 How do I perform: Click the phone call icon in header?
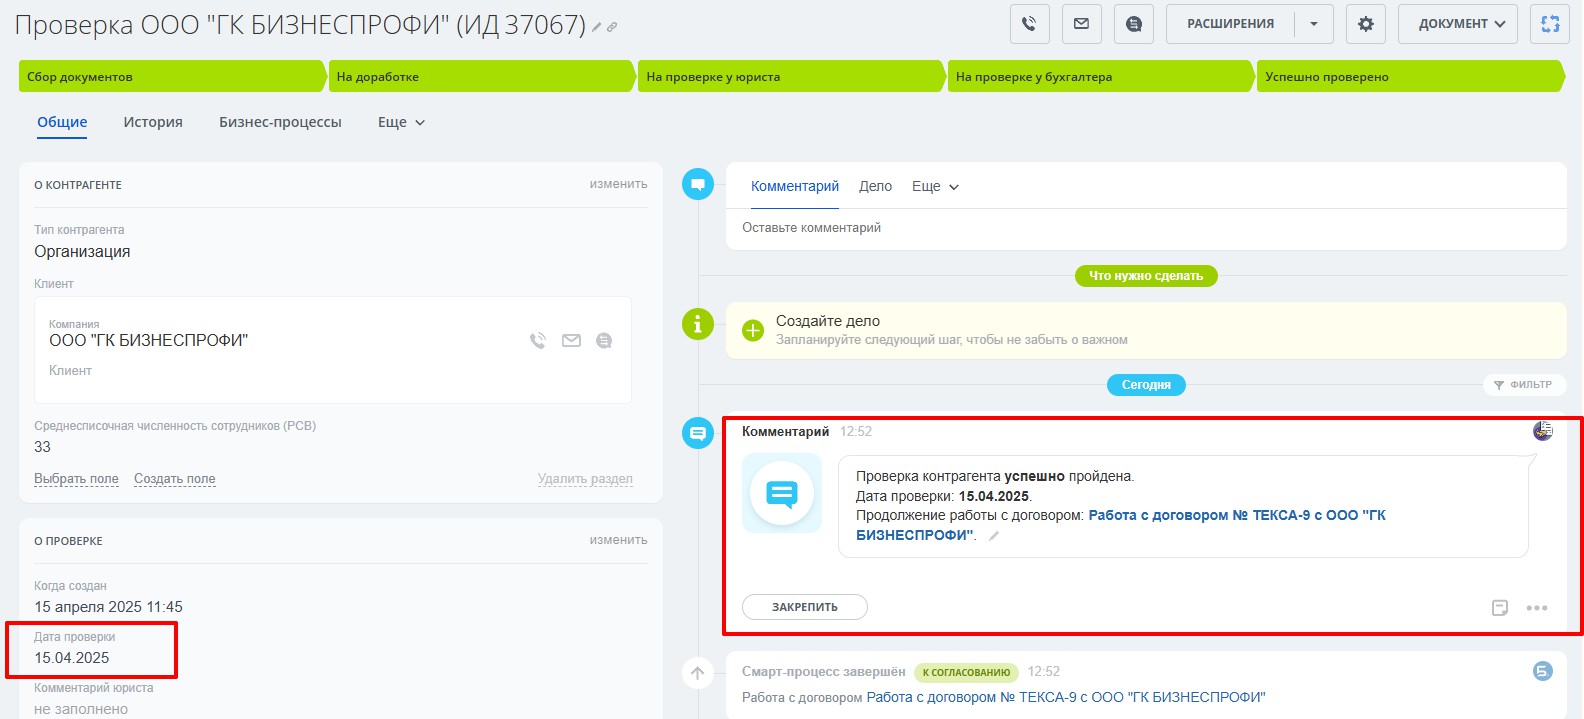[1029, 24]
